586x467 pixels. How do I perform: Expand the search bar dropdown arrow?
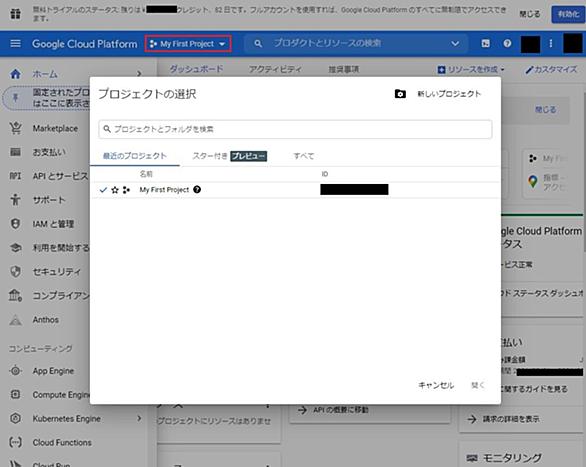[x=455, y=44]
